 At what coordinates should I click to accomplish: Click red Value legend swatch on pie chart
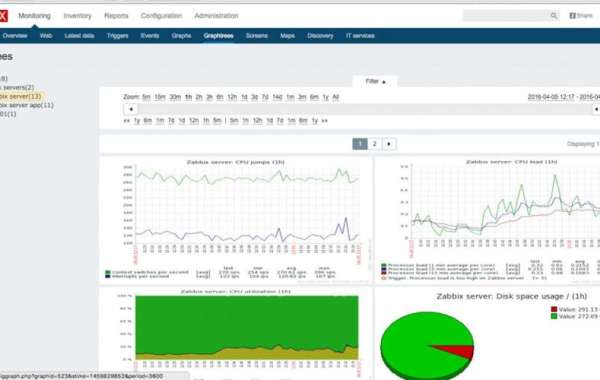(x=554, y=309)
